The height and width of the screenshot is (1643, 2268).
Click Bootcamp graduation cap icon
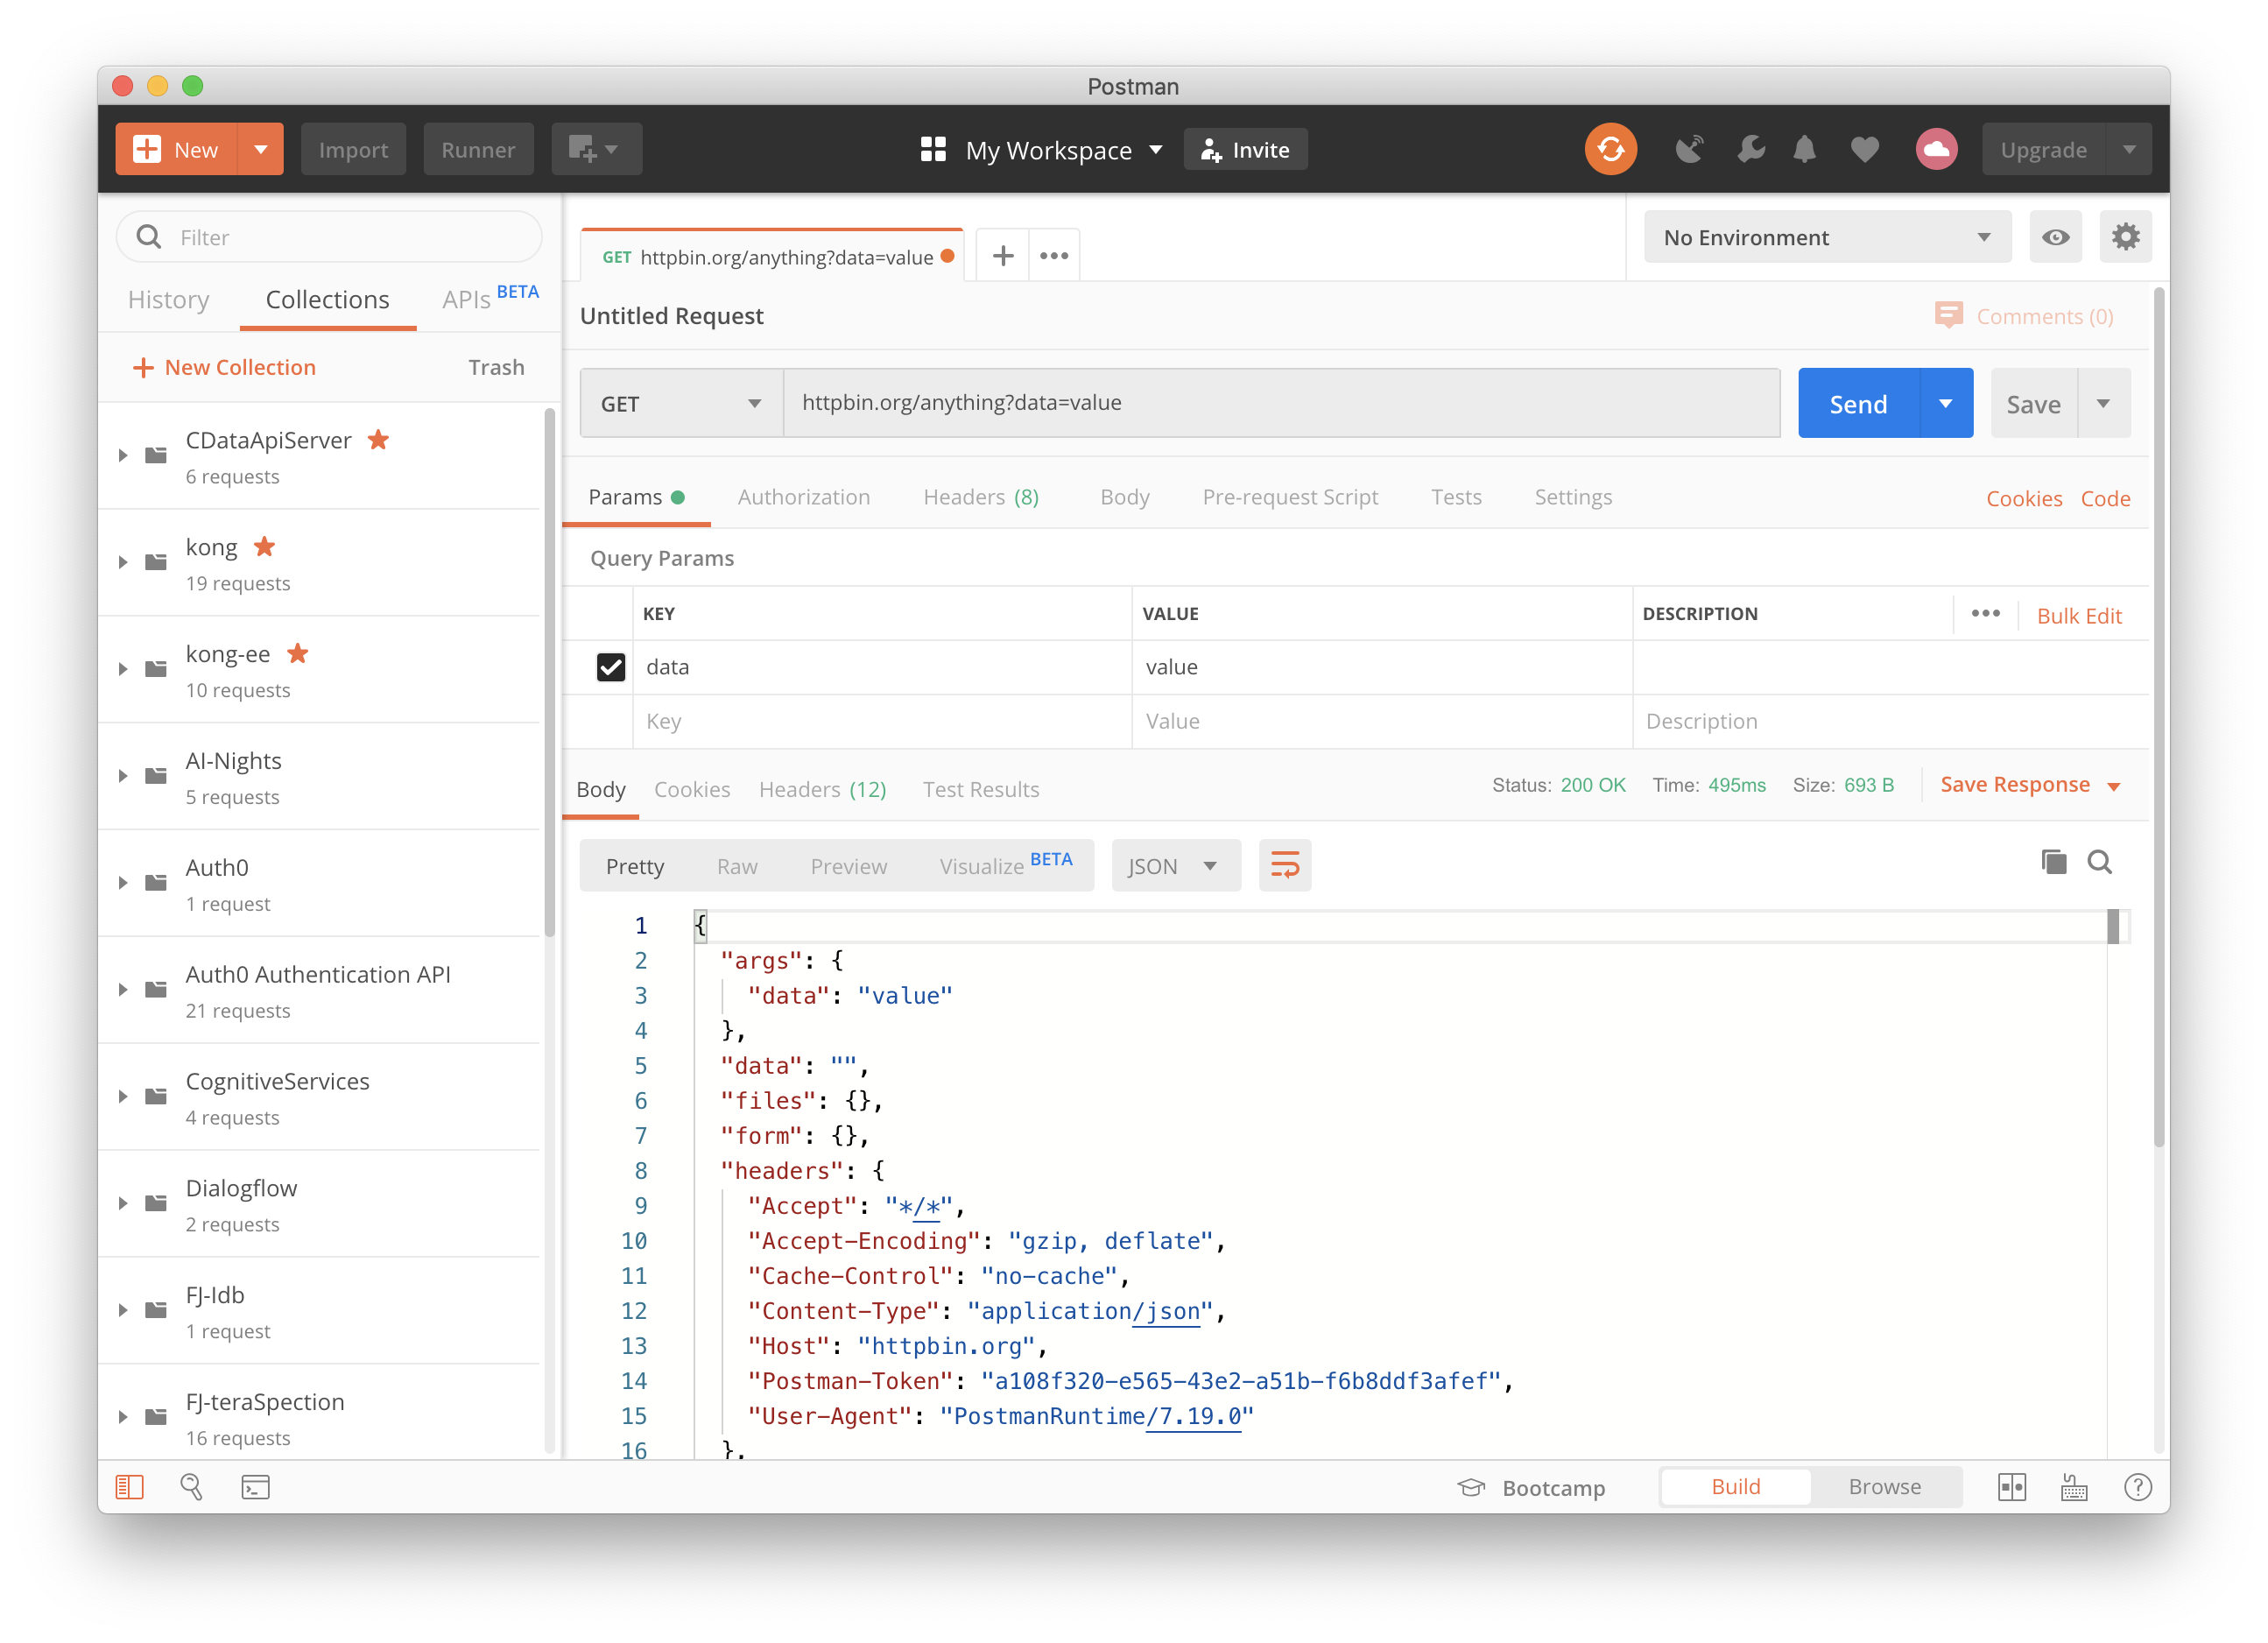coord(1471,1487)
